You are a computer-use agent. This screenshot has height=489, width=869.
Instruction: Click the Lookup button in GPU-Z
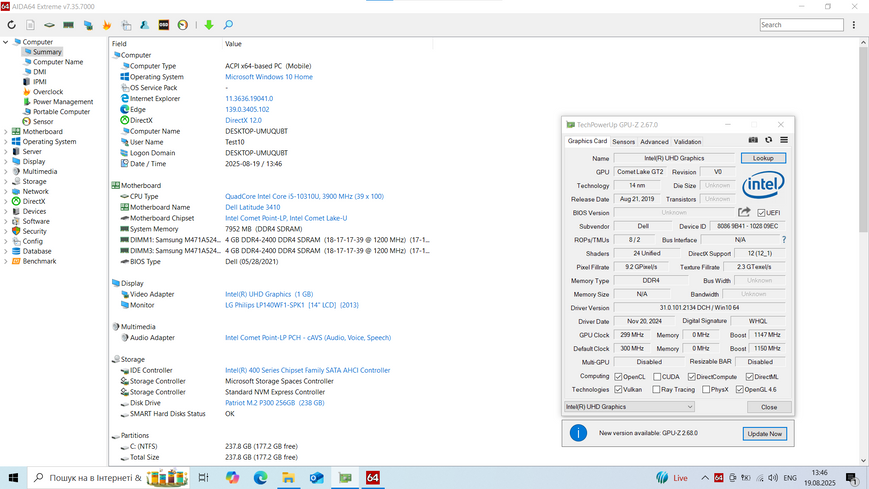(x=763, y=158)
